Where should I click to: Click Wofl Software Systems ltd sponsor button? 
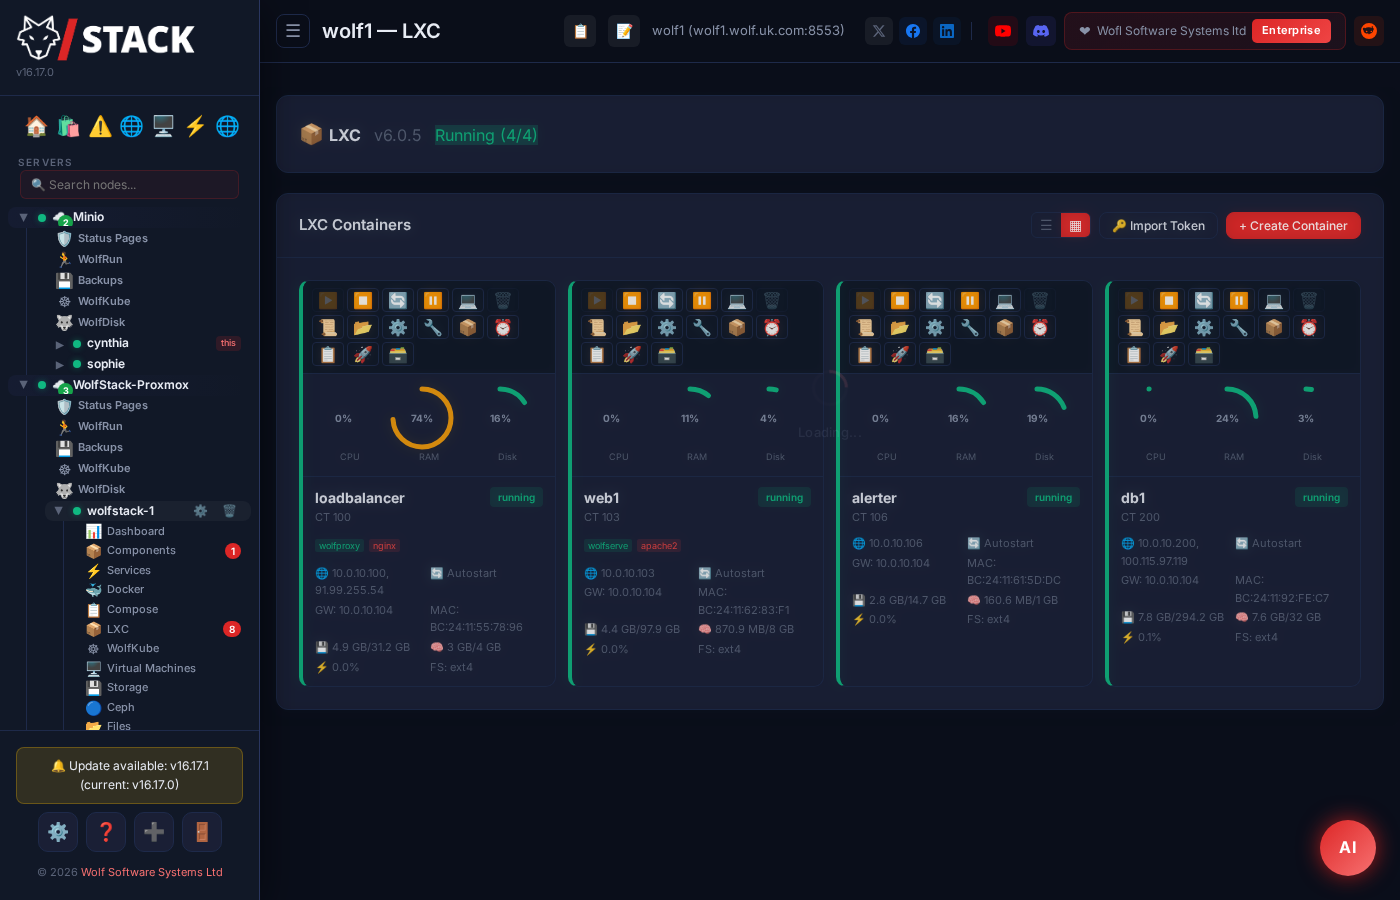(x=1204, y=31)
